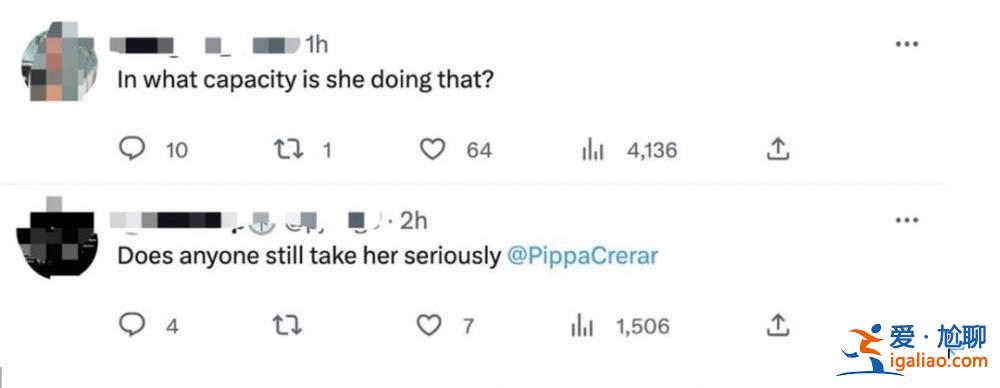Open the second tweet's 2h timestamp
1000x388 pixels.
click(x=413, y=220)
